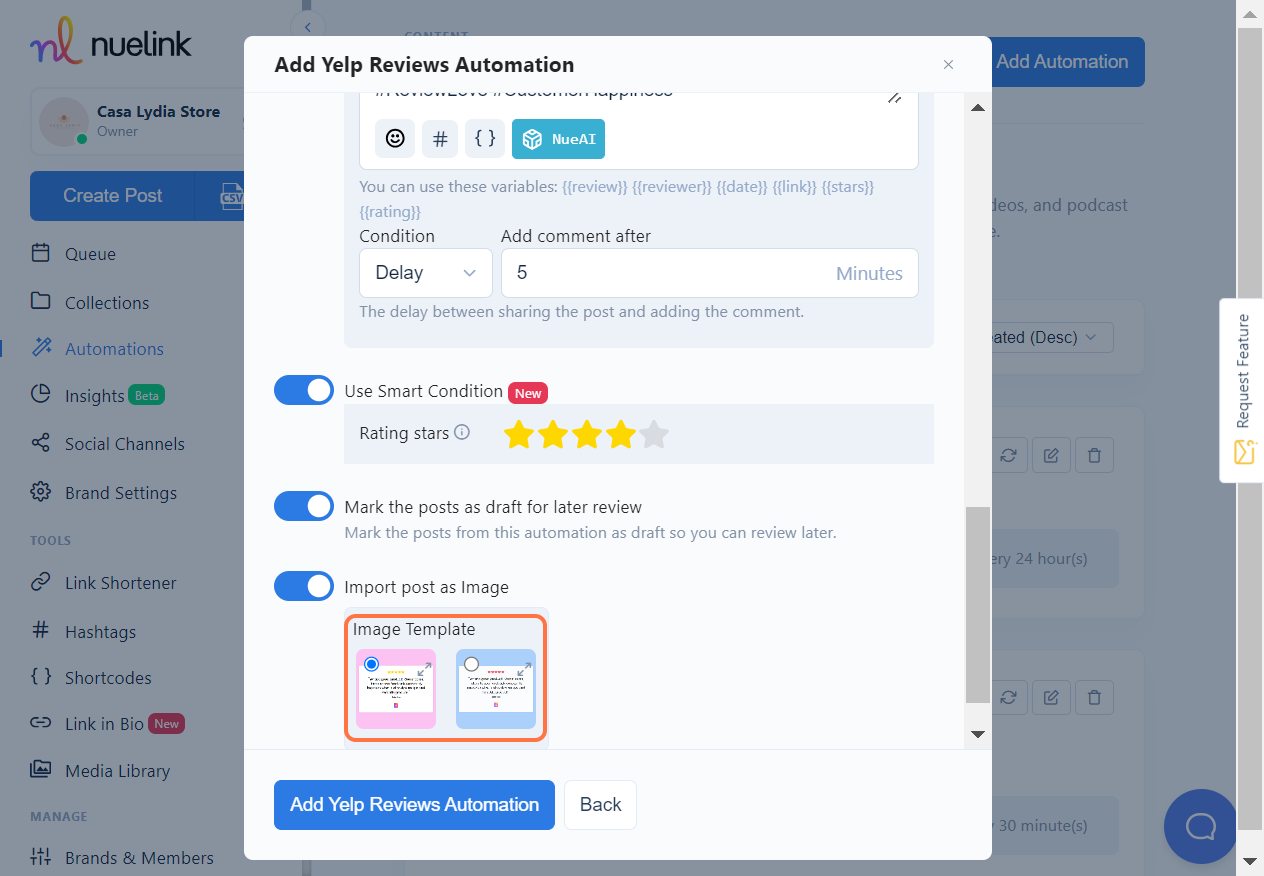Set rating to the second star
The height and width of the screenshot is (876, 1264).
[552, 434]
